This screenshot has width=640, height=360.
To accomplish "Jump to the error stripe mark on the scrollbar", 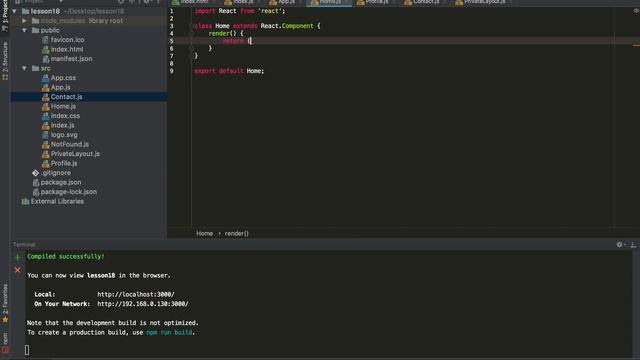I will point(636,45).
